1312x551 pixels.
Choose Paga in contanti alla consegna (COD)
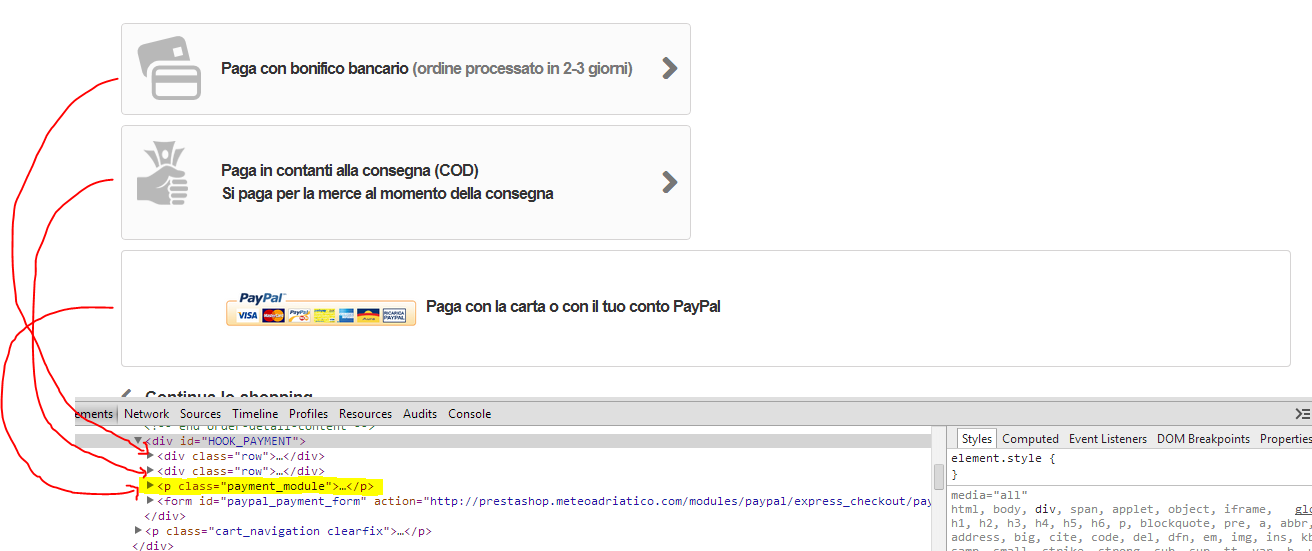pos(406,182)
